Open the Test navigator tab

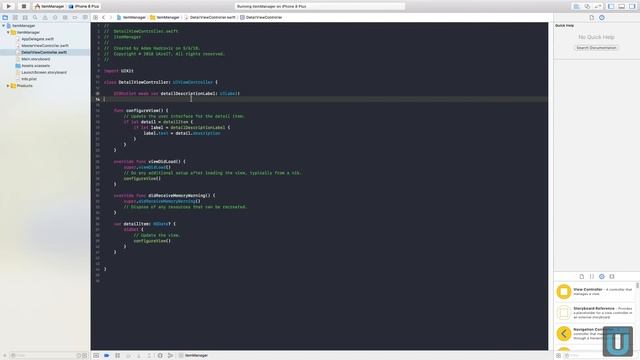pyautogui.click(x=55, y=18)
